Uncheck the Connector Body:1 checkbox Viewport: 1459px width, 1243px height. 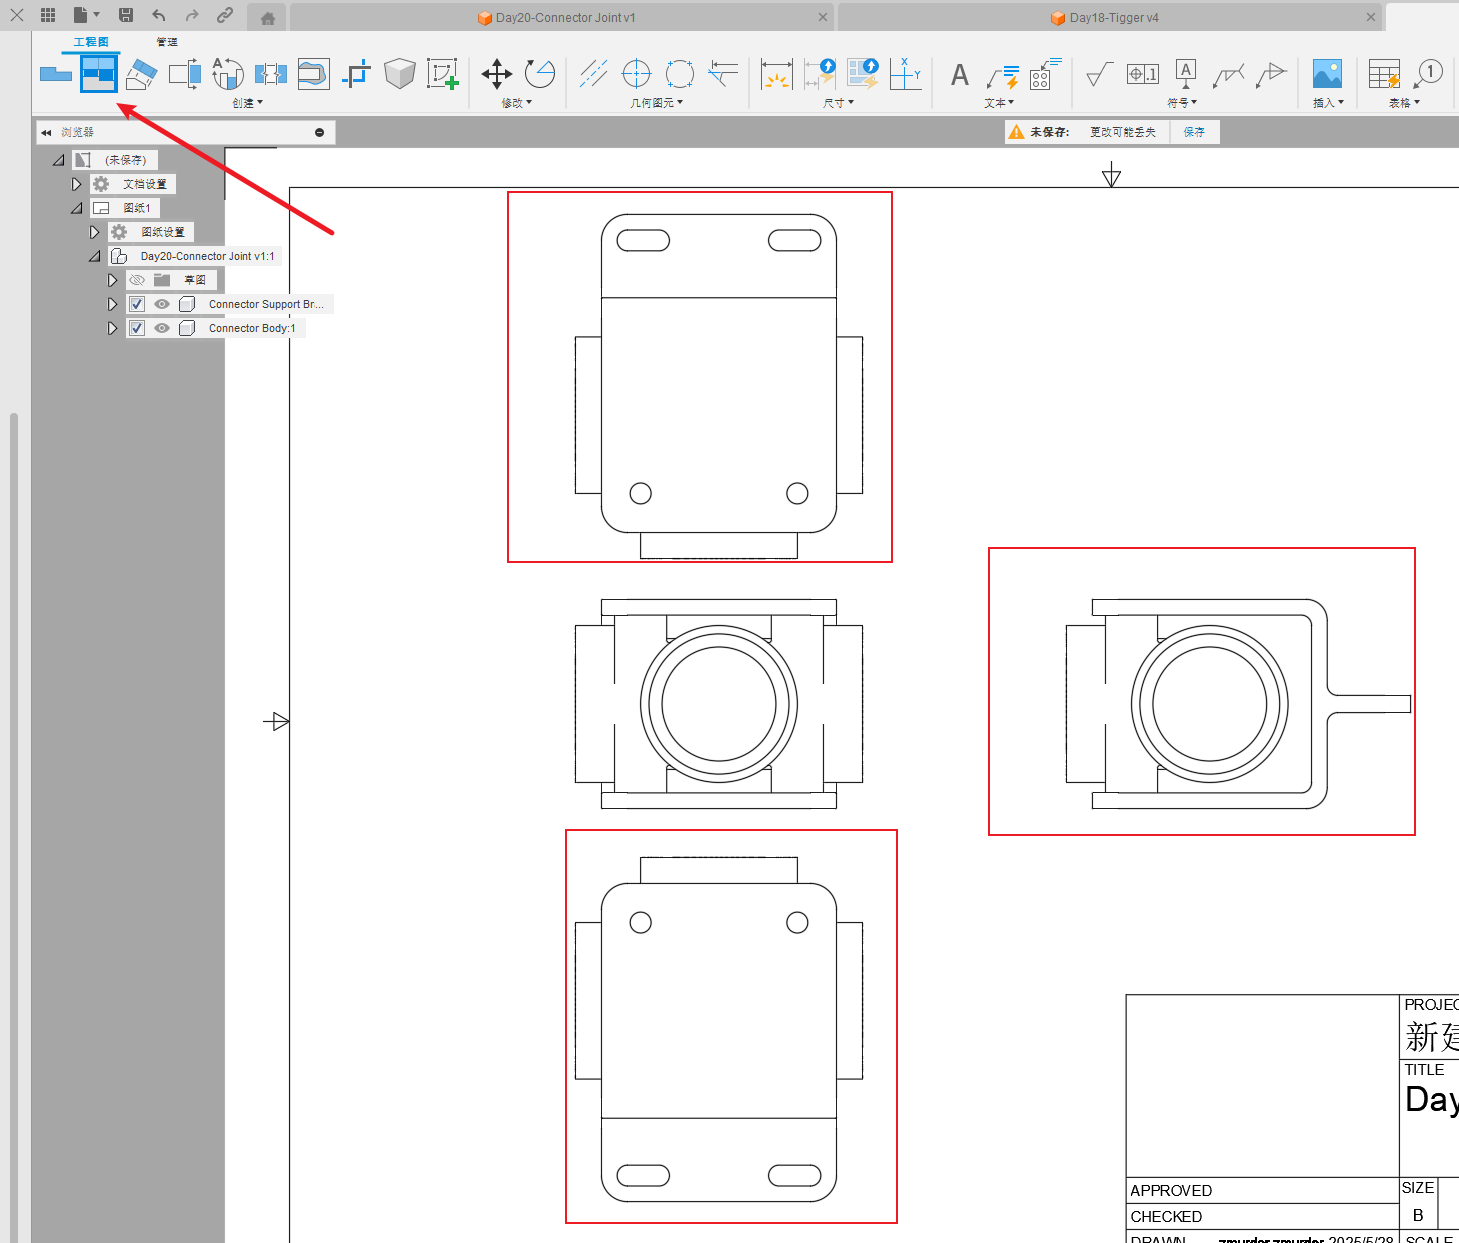pos(137,328)
